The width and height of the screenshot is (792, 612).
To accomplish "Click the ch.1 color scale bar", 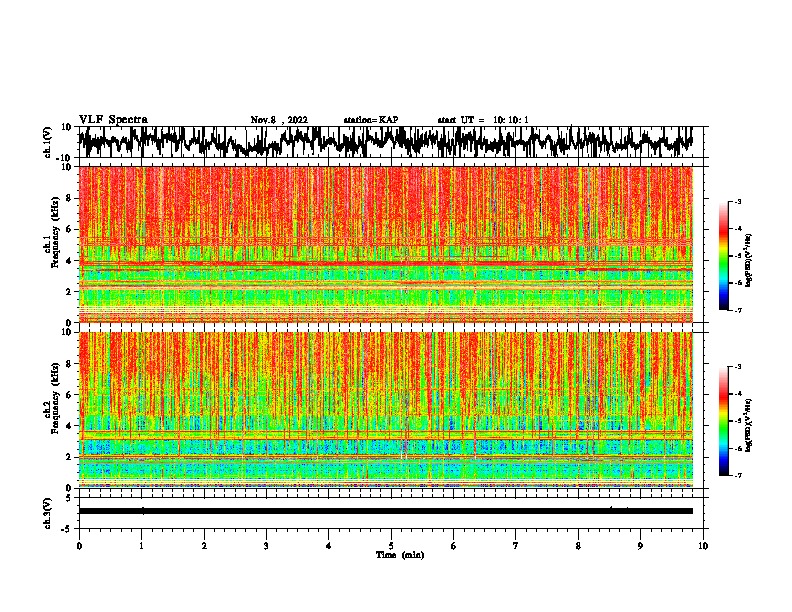I will [x=723, y=256].
